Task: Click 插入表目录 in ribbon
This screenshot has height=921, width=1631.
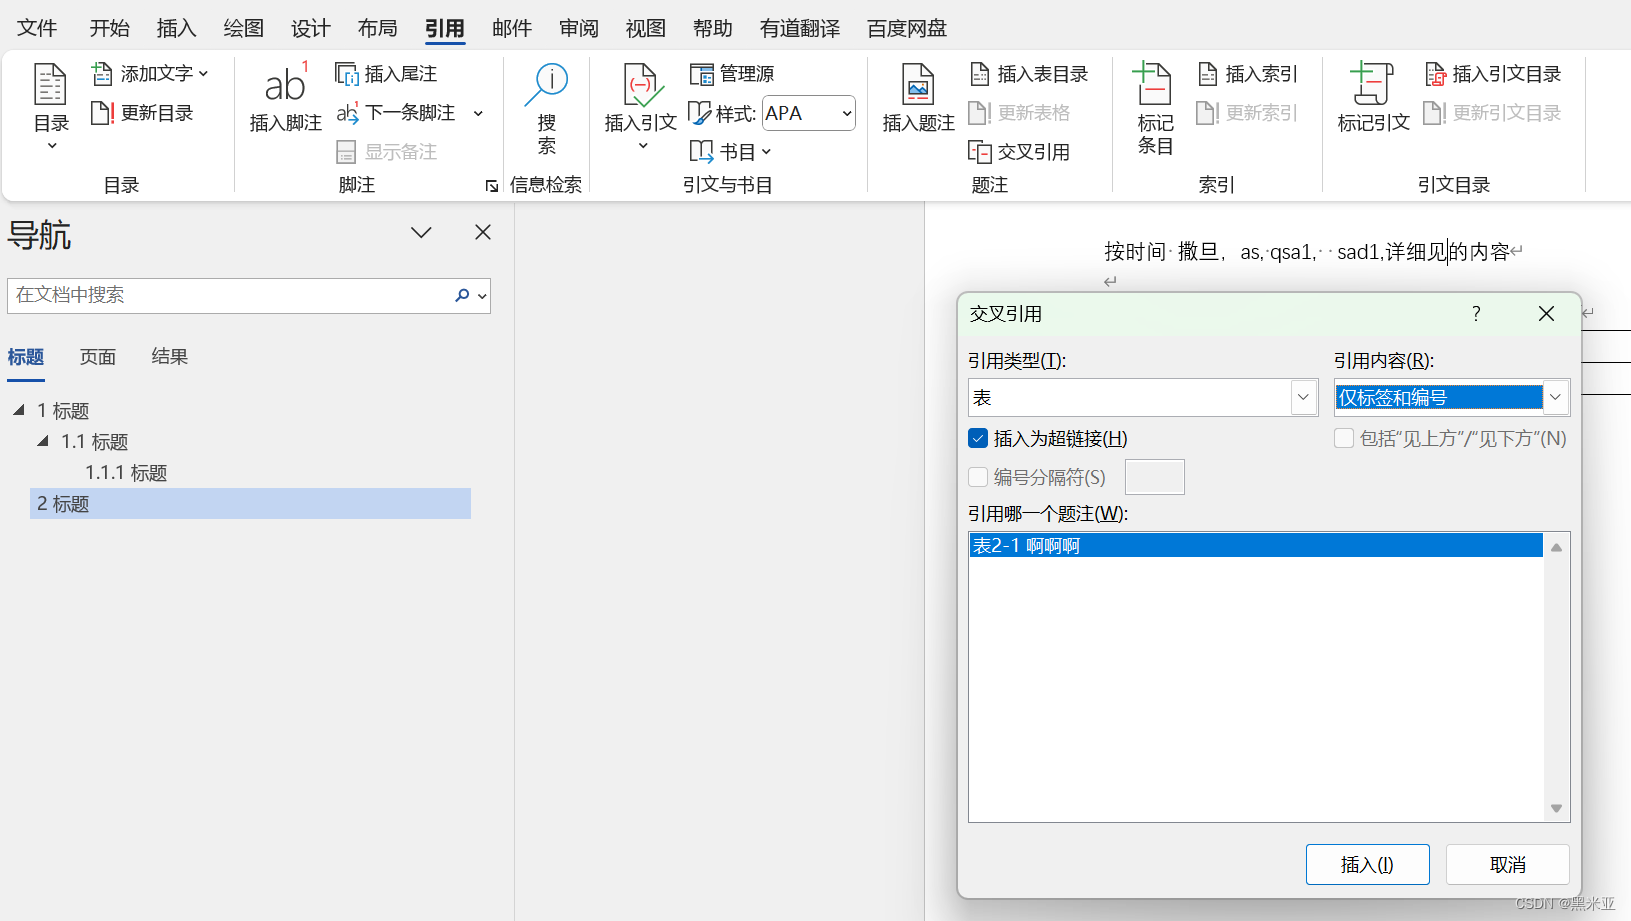Action: click(1029, 74)
